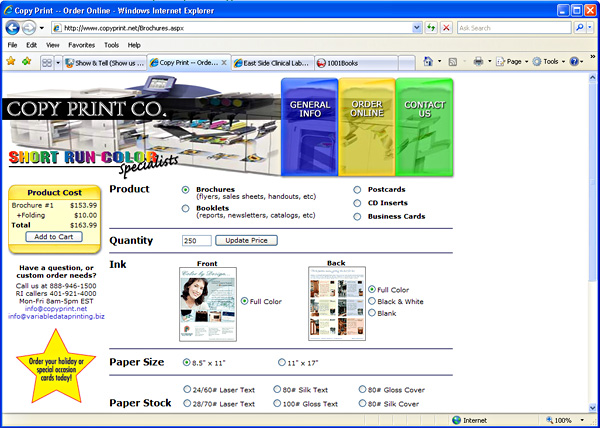Viewport: 600px width, 428px height.
Task: Open recent pages dropdown next to Forward
Action: coord(42,28)
